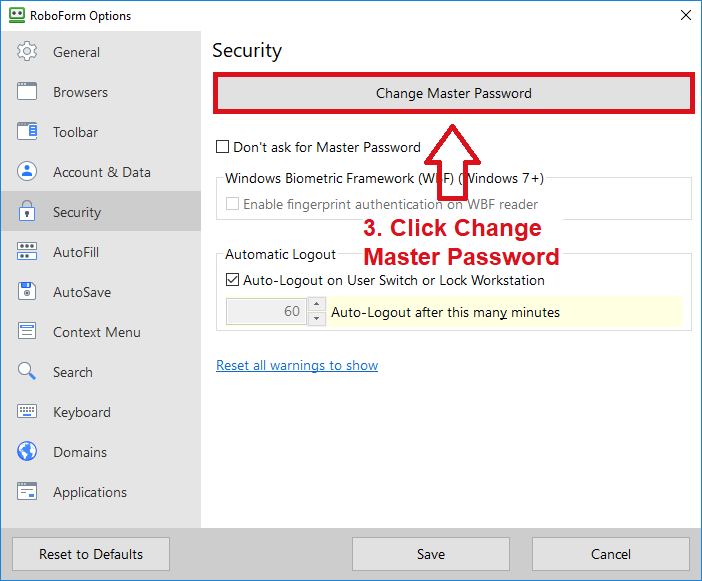Save the RoboForm options

tap(431, 554)
